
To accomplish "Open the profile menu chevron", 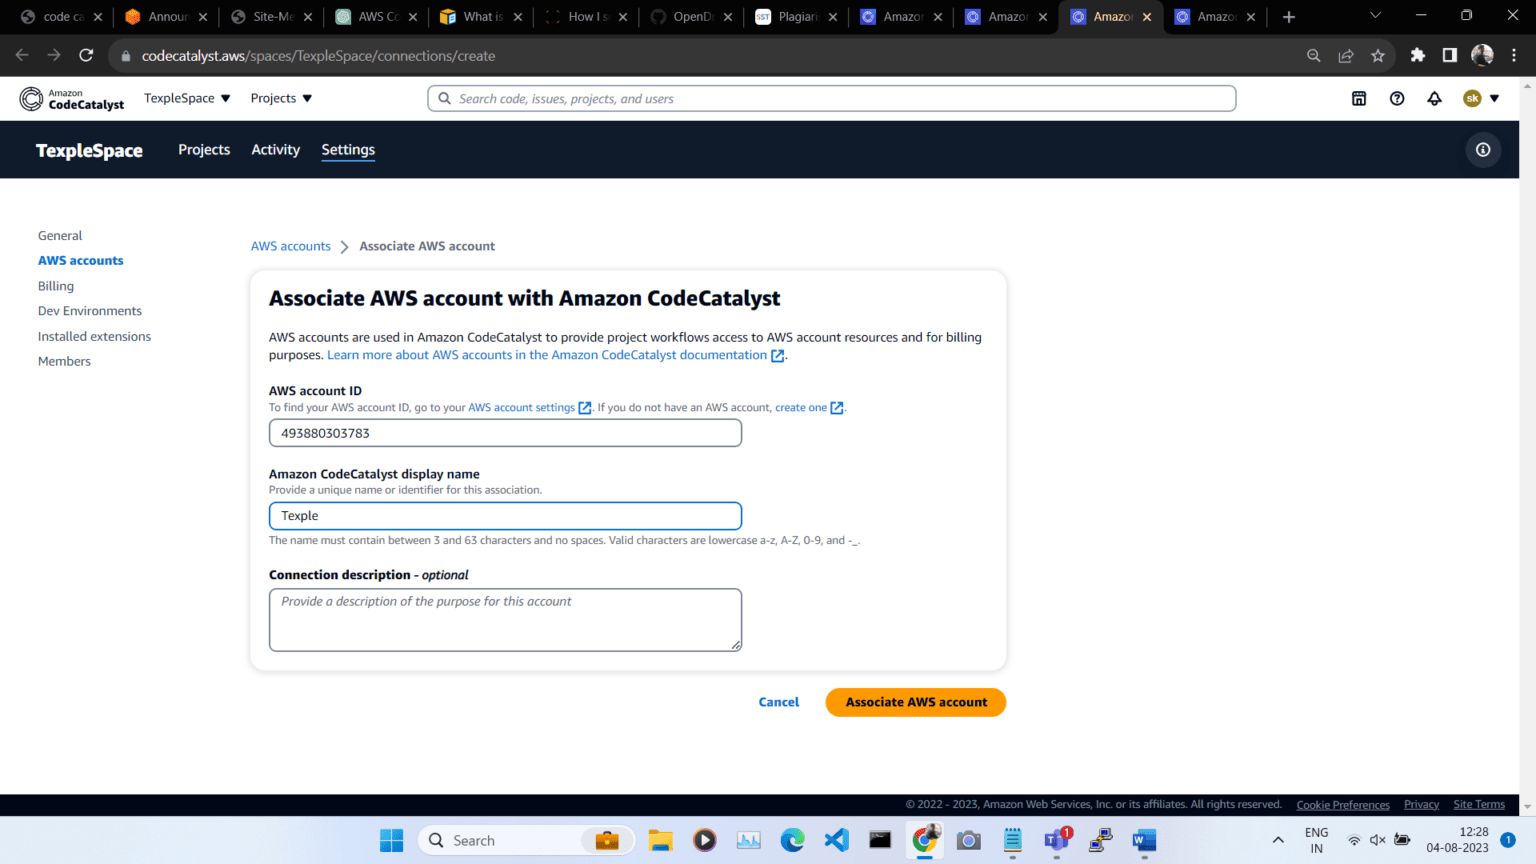I will [x=1493, y=98].
